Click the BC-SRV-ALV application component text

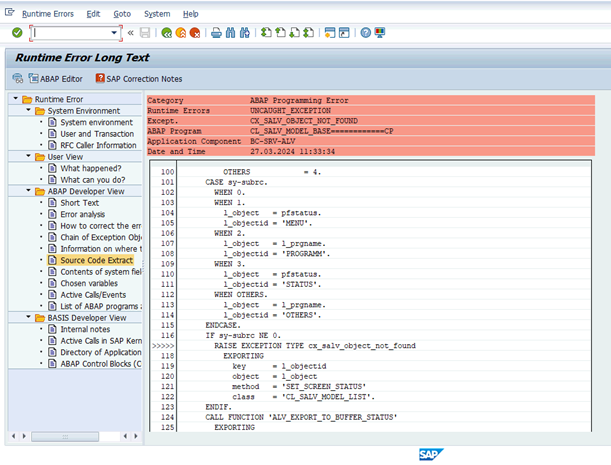pyautogui.click(x=272, y=141)
